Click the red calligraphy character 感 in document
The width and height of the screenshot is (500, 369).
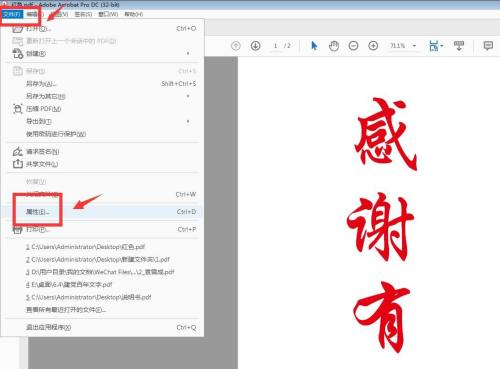pyautogui.click(x=385, y=133)
